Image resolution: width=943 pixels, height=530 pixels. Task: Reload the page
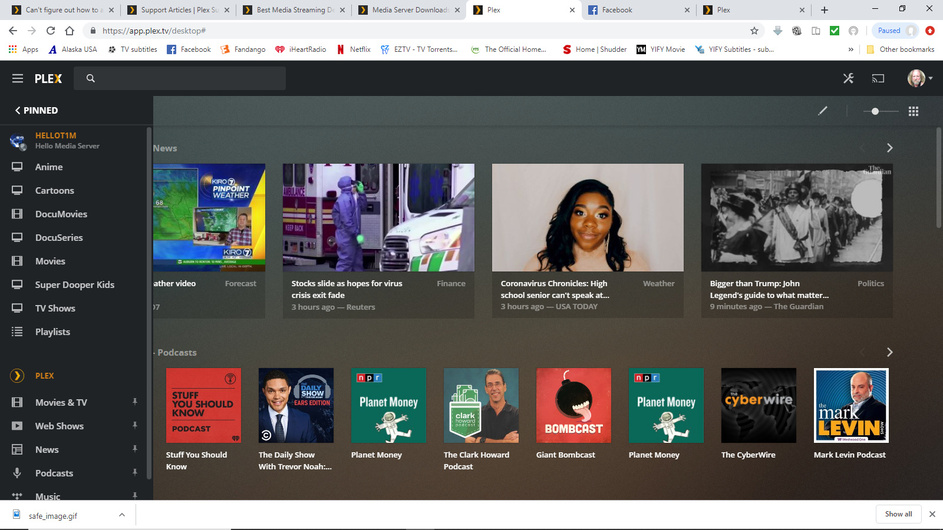click(51, 31)
